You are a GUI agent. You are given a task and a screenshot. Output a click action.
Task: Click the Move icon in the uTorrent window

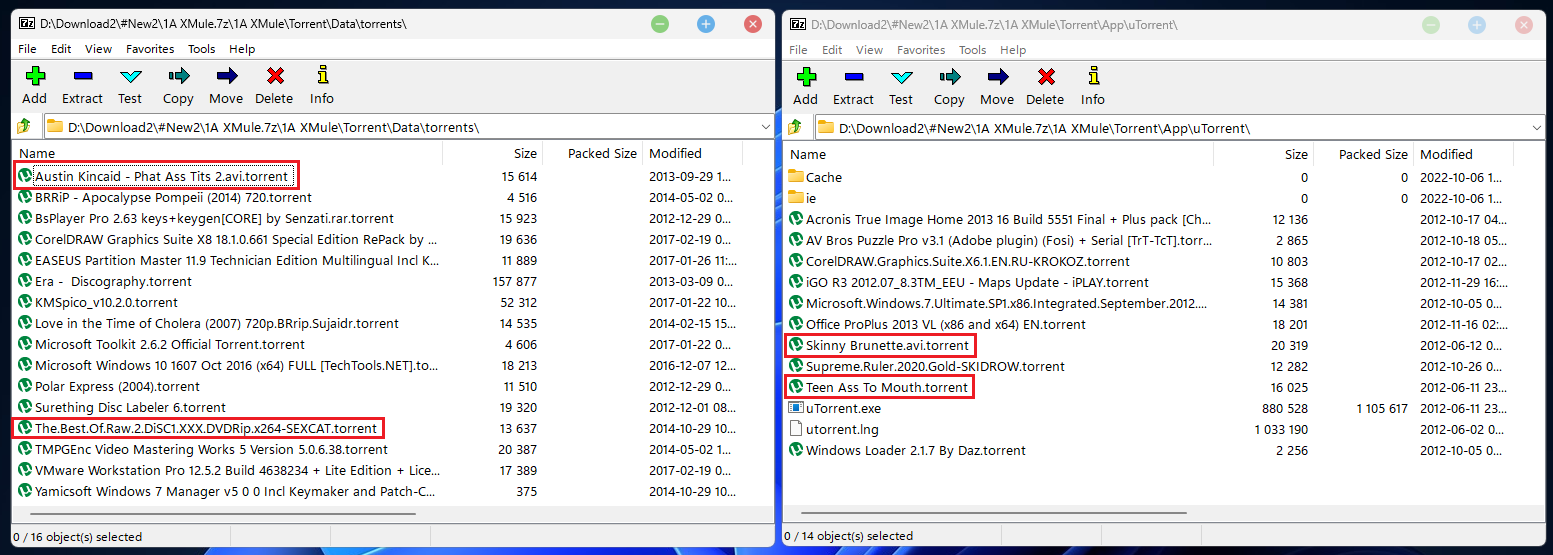pos(997,76)
